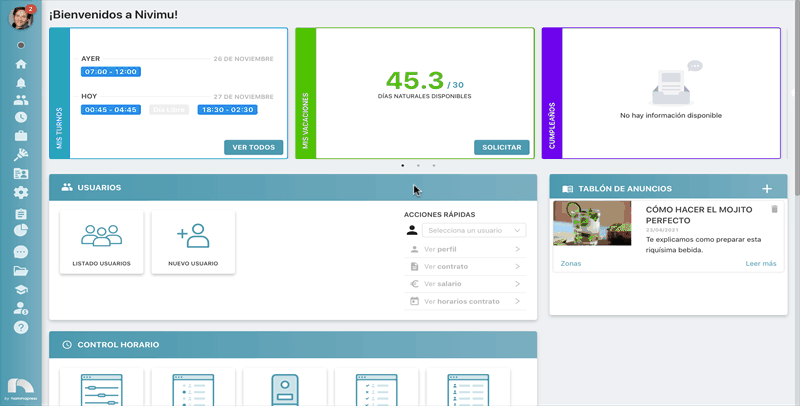Image resolution: width=800 pixels, height=406 pixels.
Task: Click the Tablón de Anuncios header
Action: (x=668, y=189)
